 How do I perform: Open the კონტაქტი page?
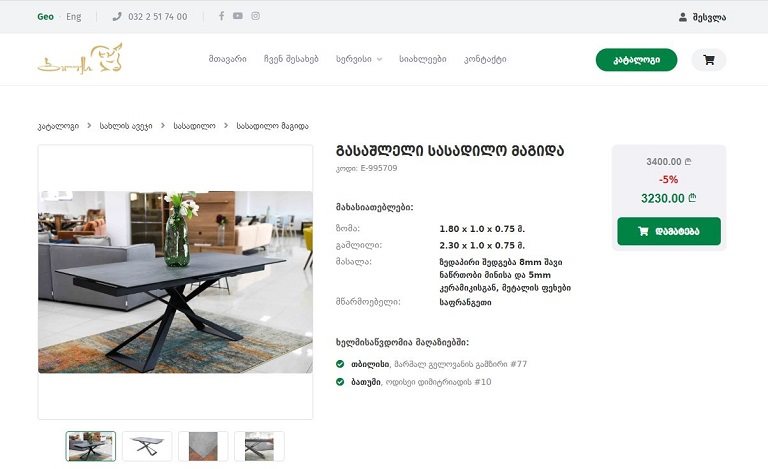pos(485,59)
